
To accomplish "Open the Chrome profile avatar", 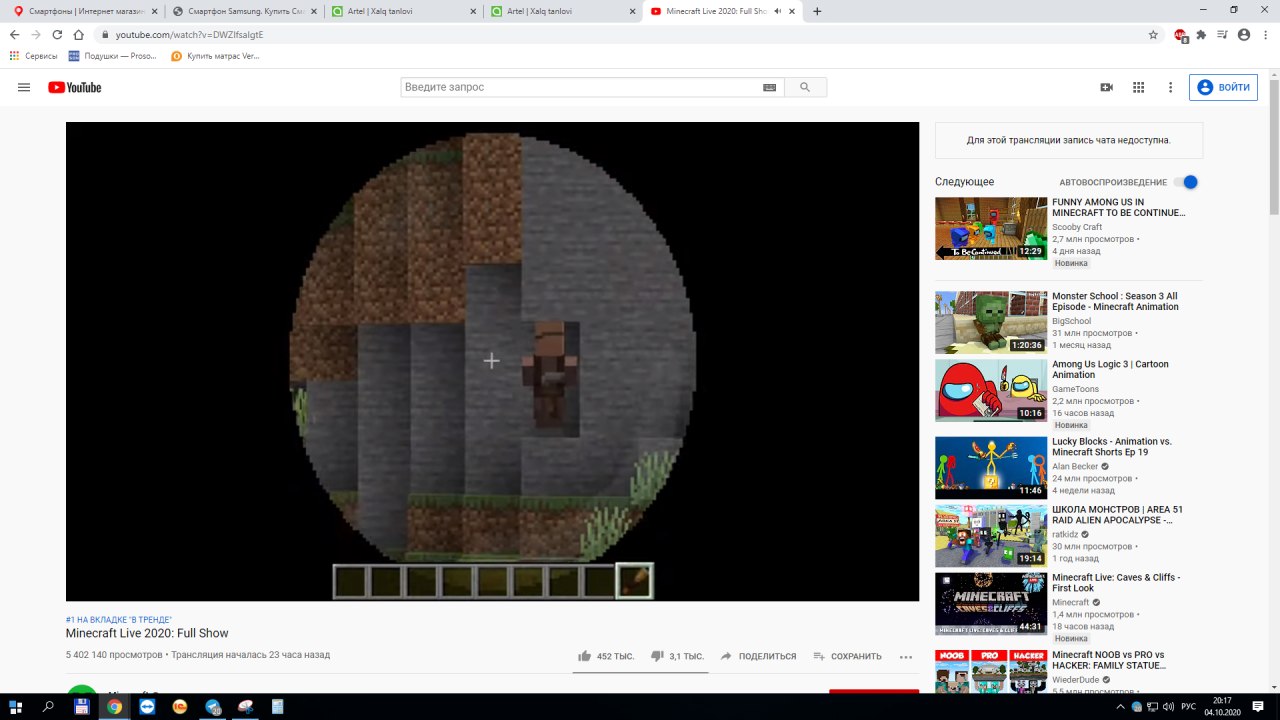I will [x=1244, y=34].
